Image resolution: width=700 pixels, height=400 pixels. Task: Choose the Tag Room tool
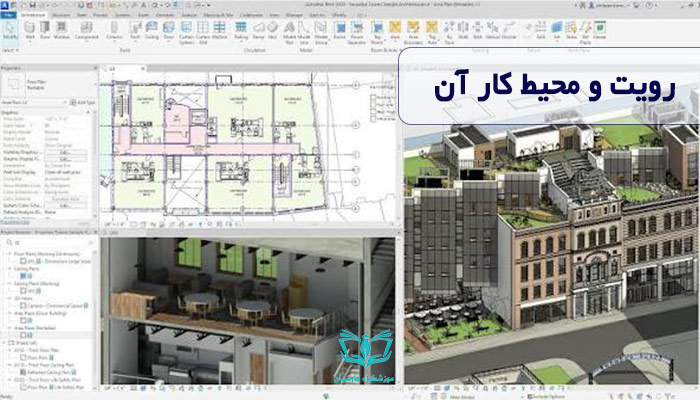pyautogui.click(x=377, y=33)
